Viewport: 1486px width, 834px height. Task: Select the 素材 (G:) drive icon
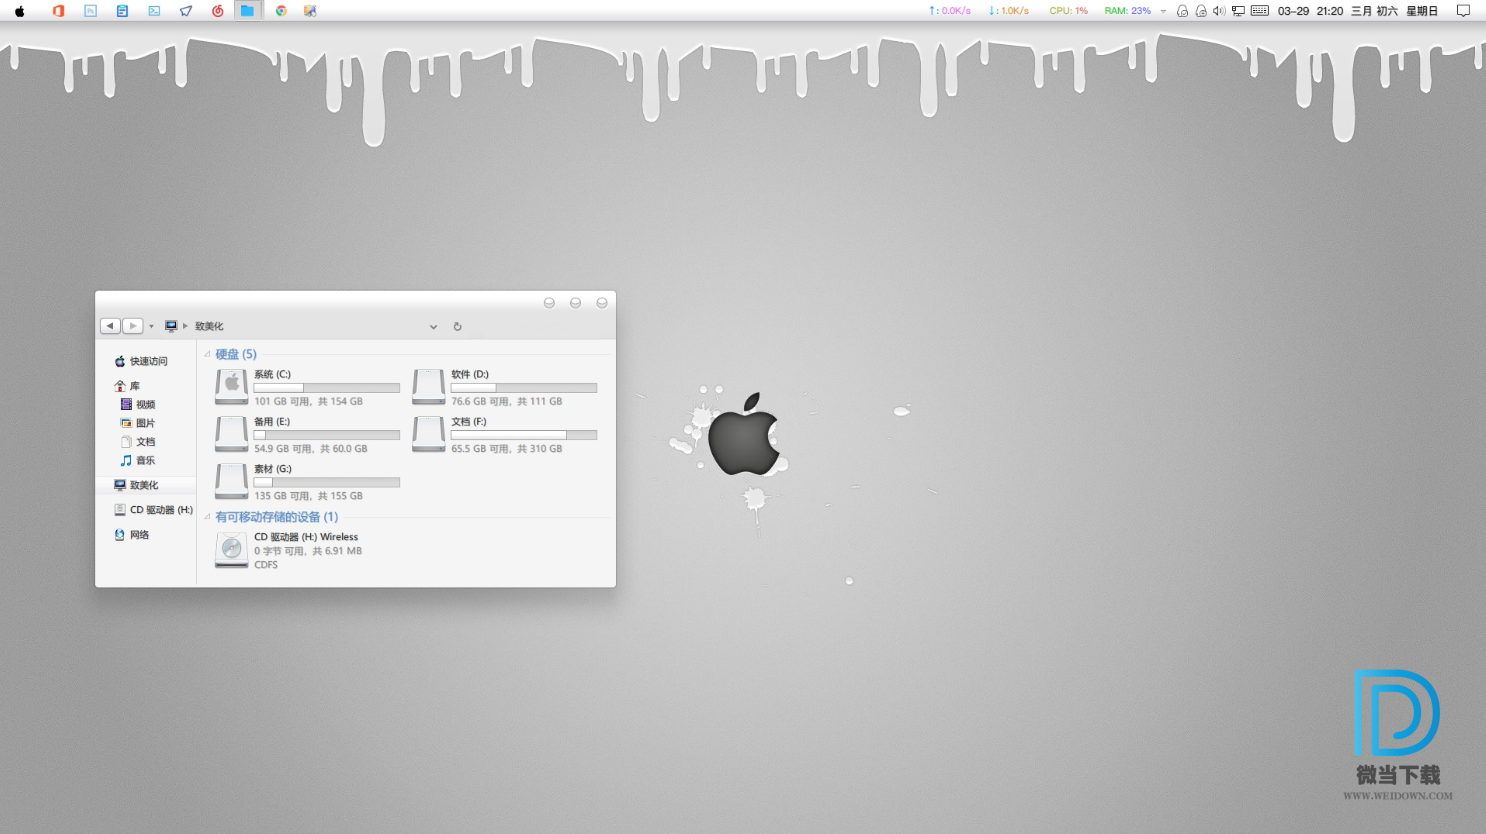[x=231, y=481]
